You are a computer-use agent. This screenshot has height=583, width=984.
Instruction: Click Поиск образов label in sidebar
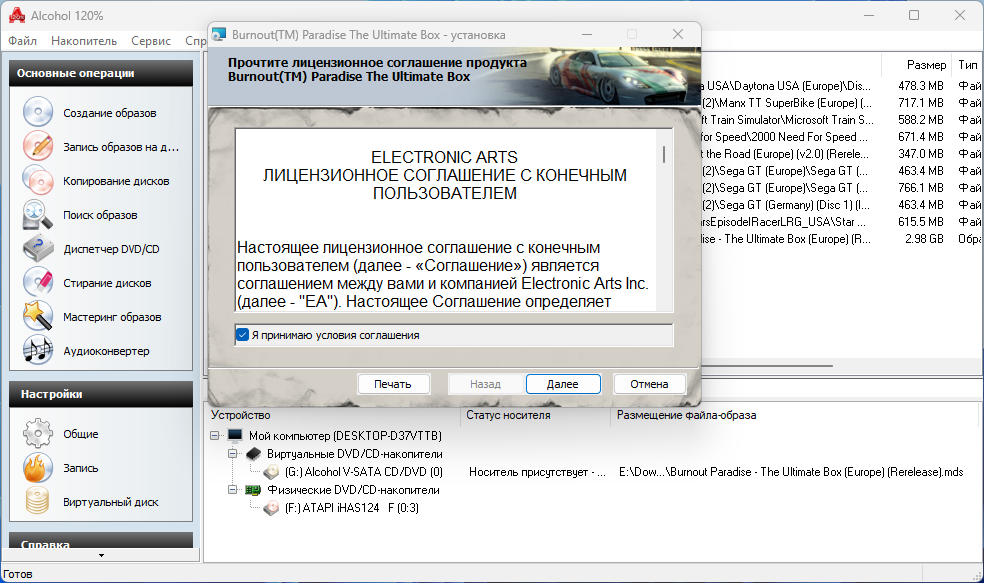click(x=100, y=215)
